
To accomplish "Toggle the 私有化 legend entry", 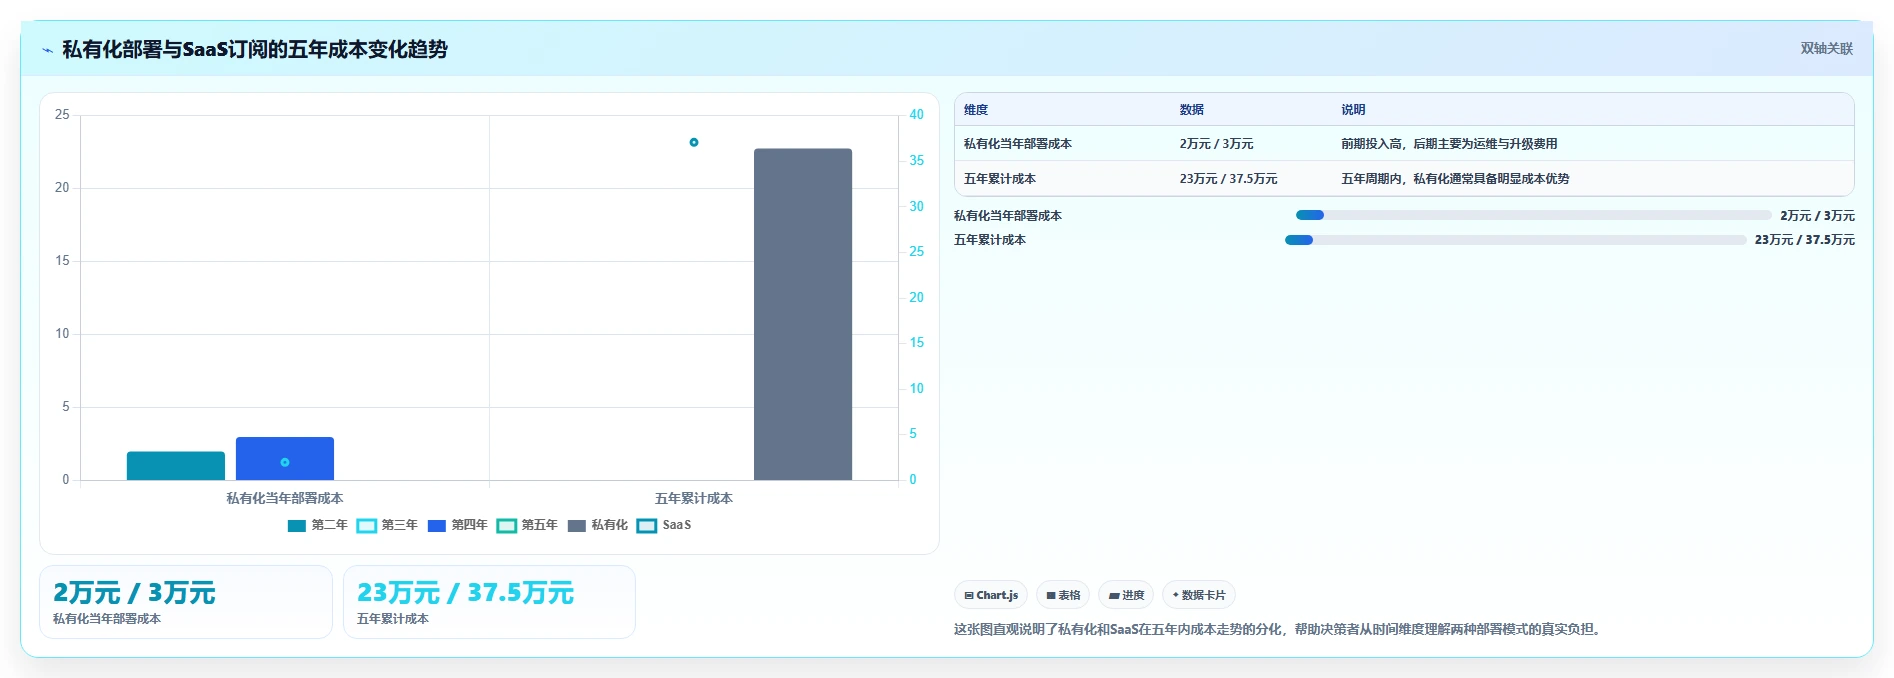I will coord(598,525).
